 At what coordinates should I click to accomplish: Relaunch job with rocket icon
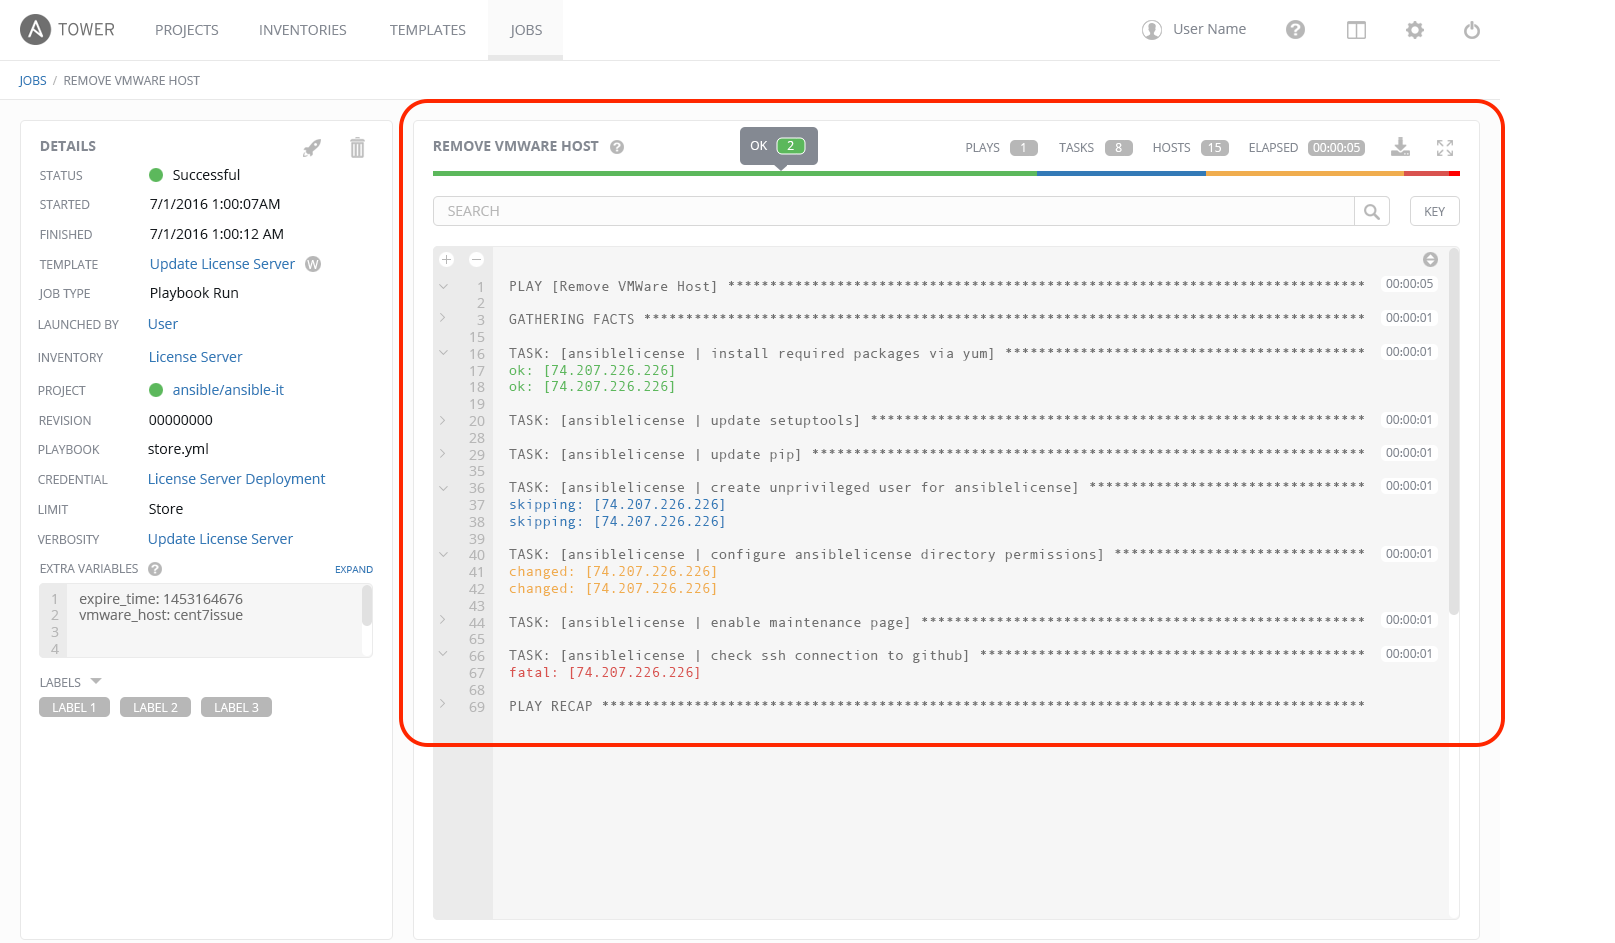point(312,148)
